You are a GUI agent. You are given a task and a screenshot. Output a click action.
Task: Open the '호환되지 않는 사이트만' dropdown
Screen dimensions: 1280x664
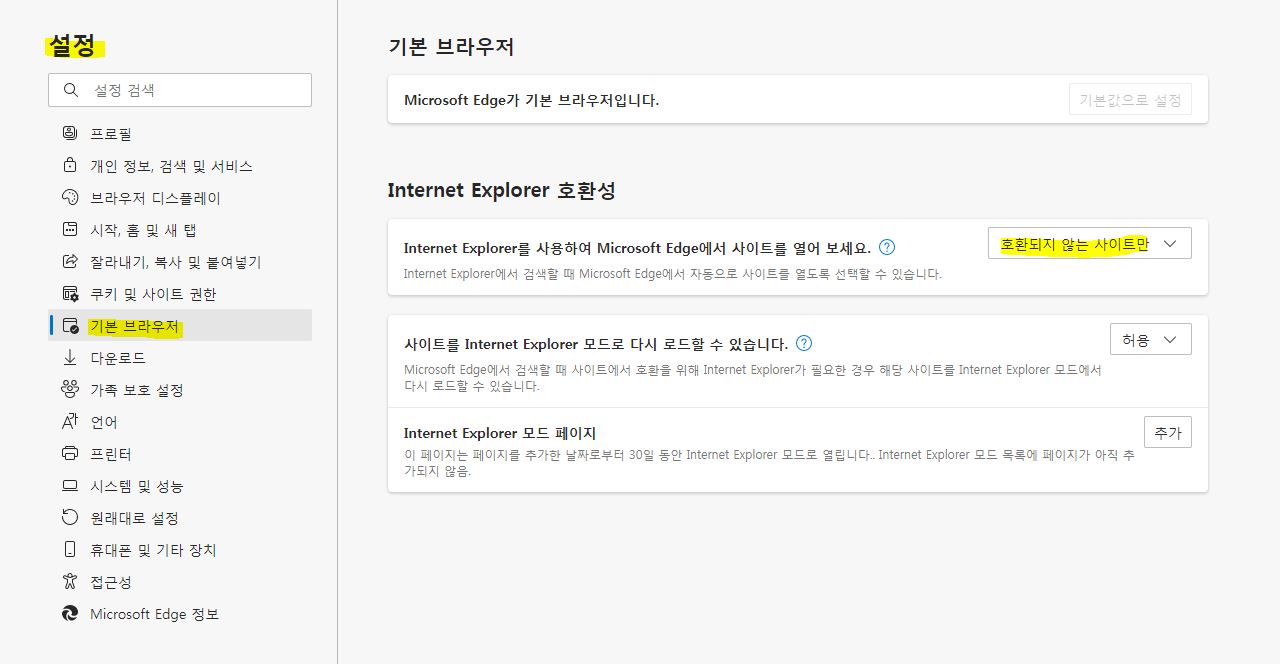pos(1089,244)
